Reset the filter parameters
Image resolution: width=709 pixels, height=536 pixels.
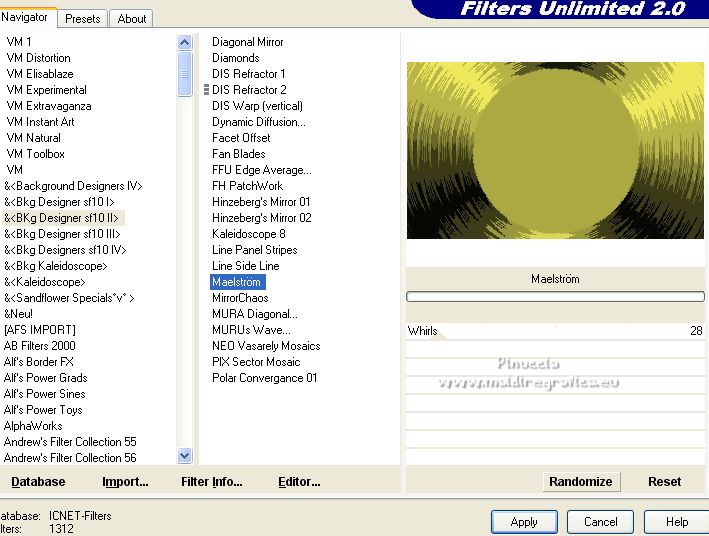(x=664, y=482)
